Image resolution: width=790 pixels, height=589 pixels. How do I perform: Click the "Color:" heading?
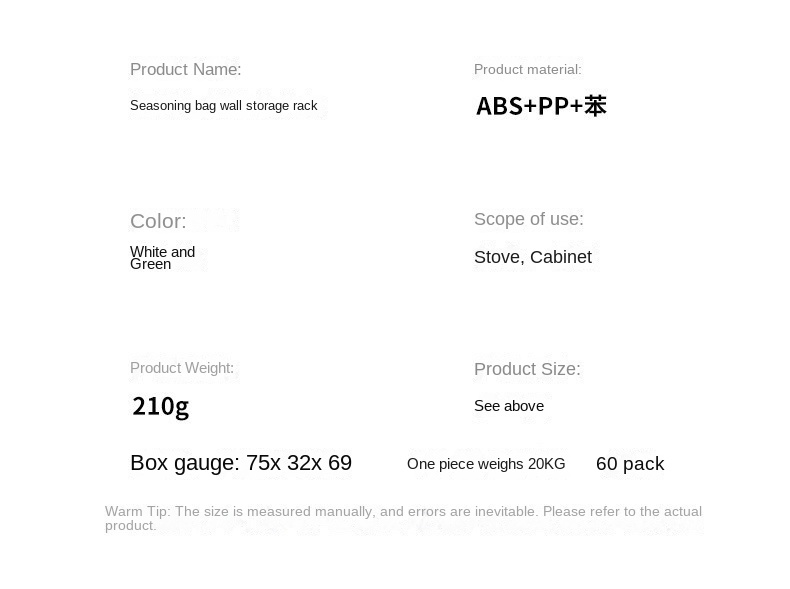pos(158,221)
